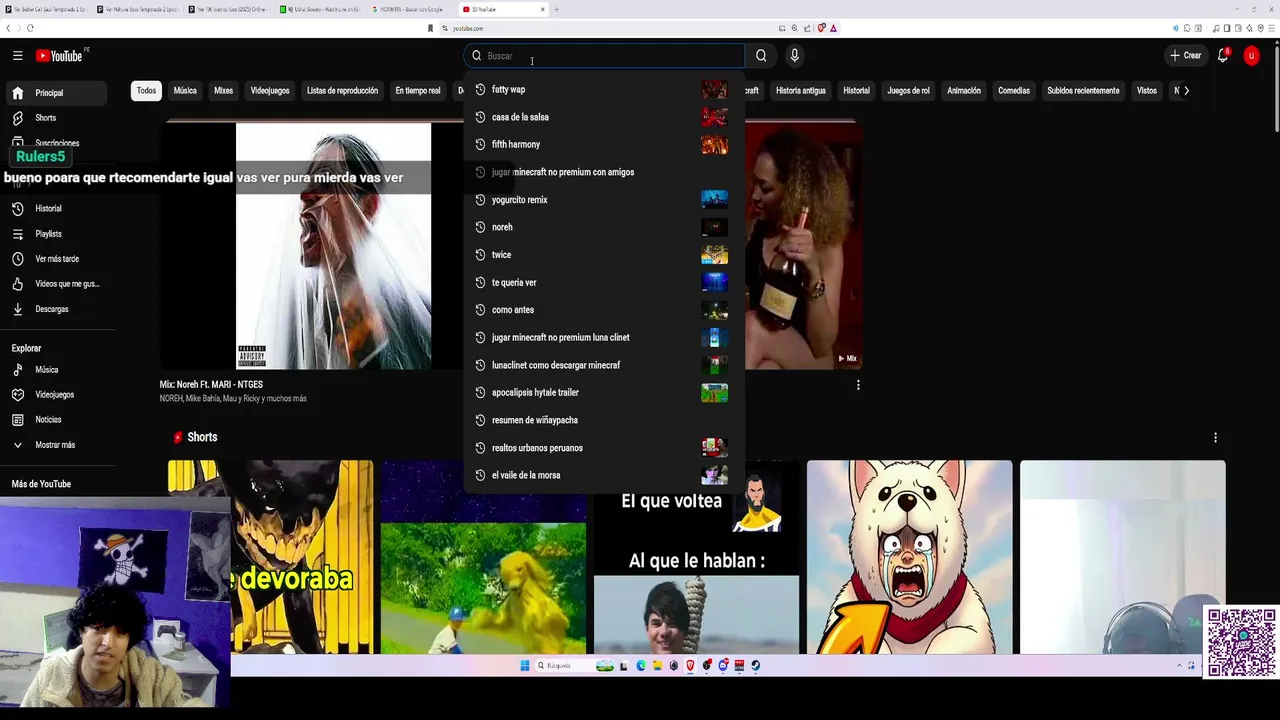Choose 'el vaile de la morsa' suggestion

click(603, 475)
